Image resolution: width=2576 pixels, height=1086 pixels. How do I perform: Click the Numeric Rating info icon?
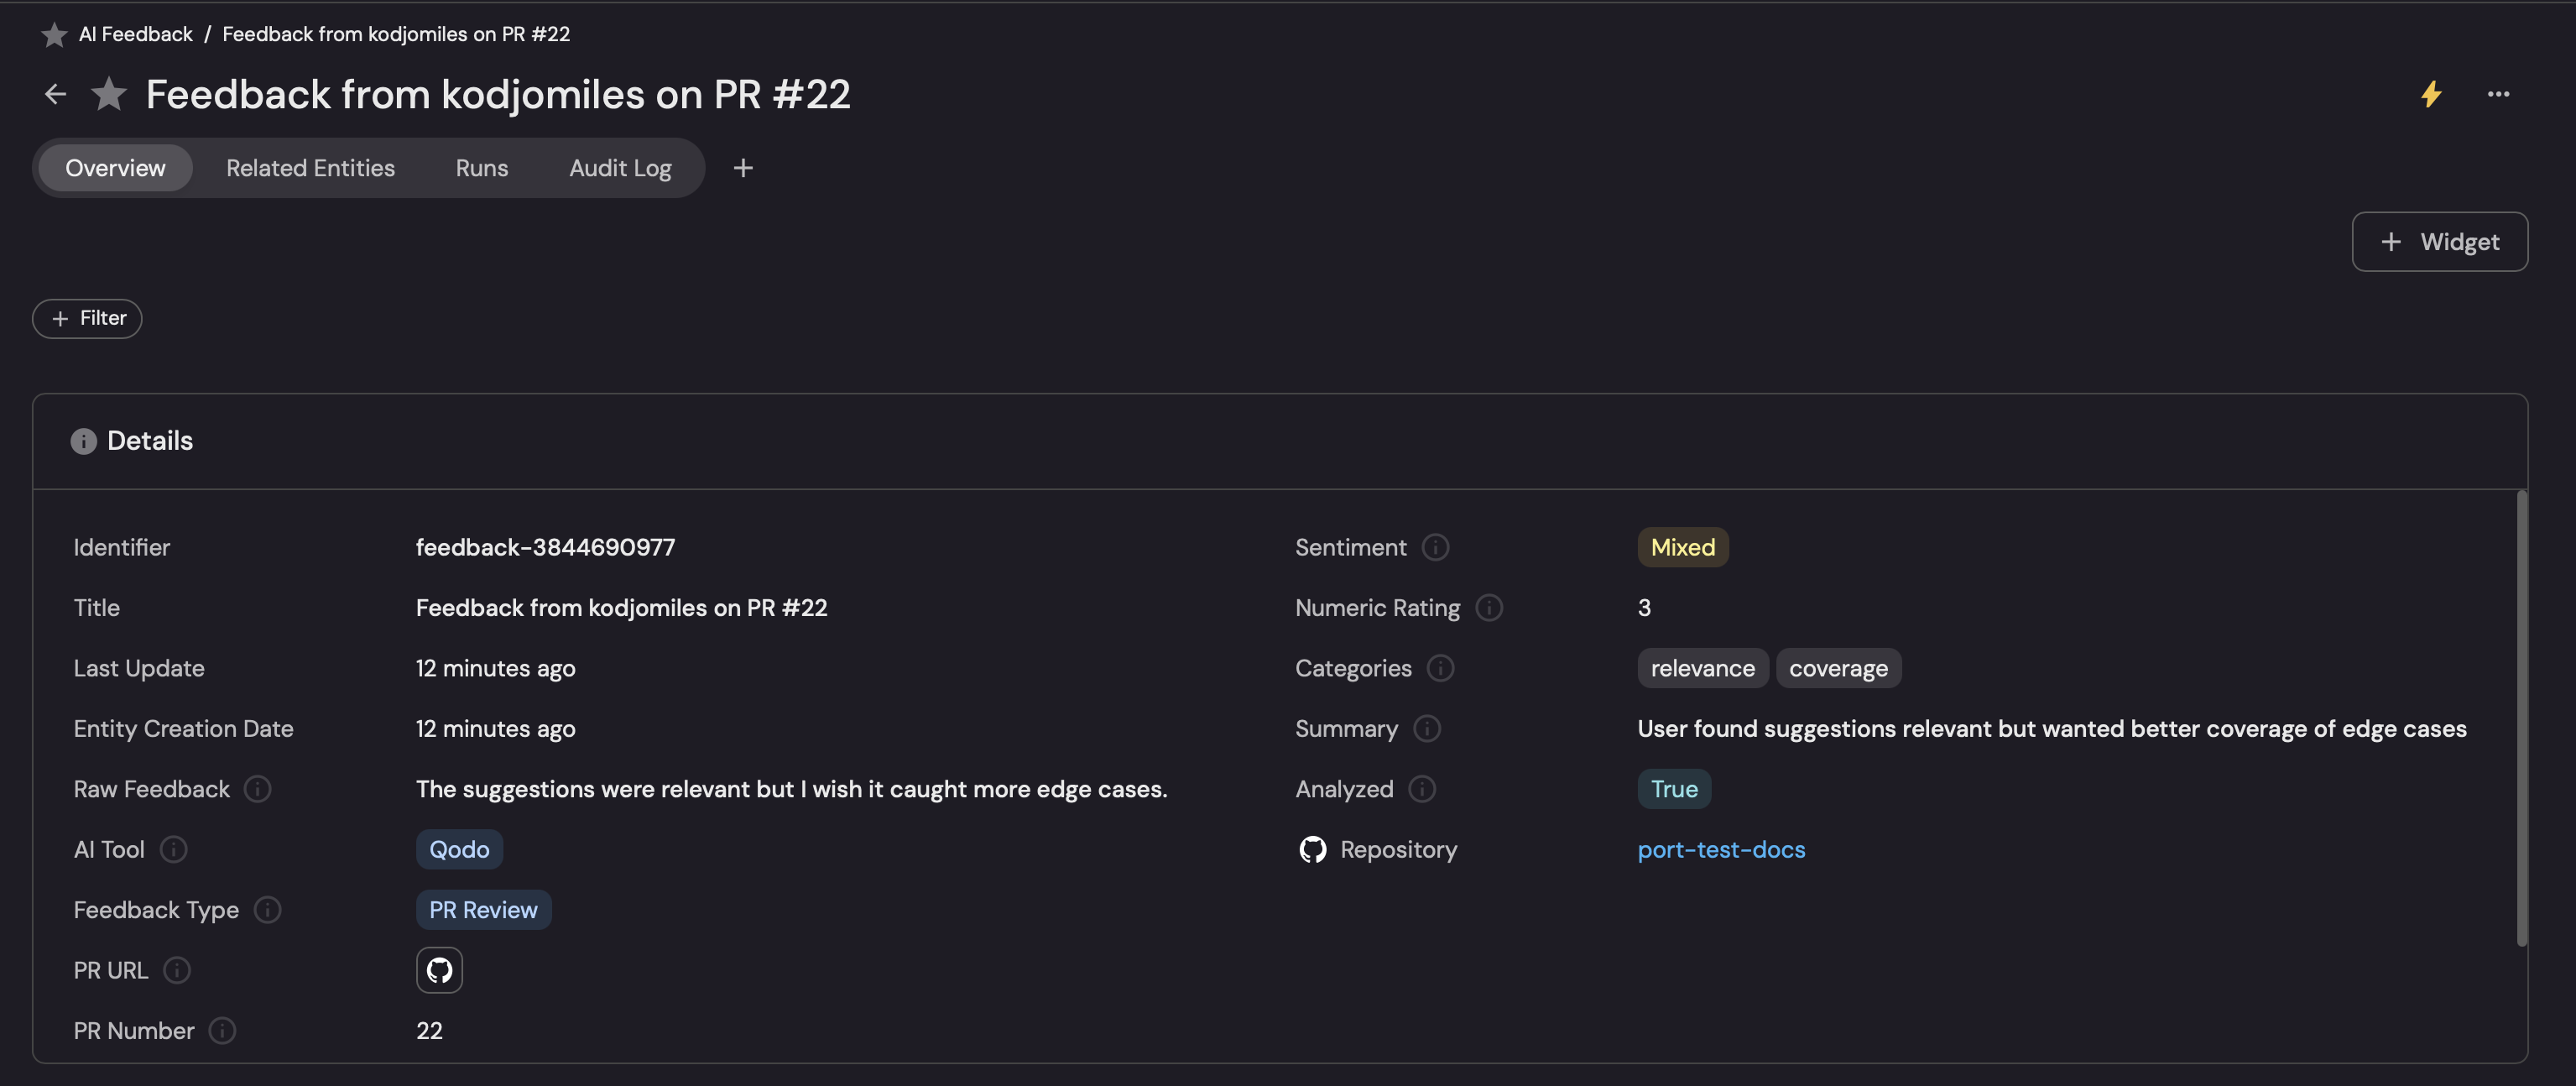[x=1489, y=608]
